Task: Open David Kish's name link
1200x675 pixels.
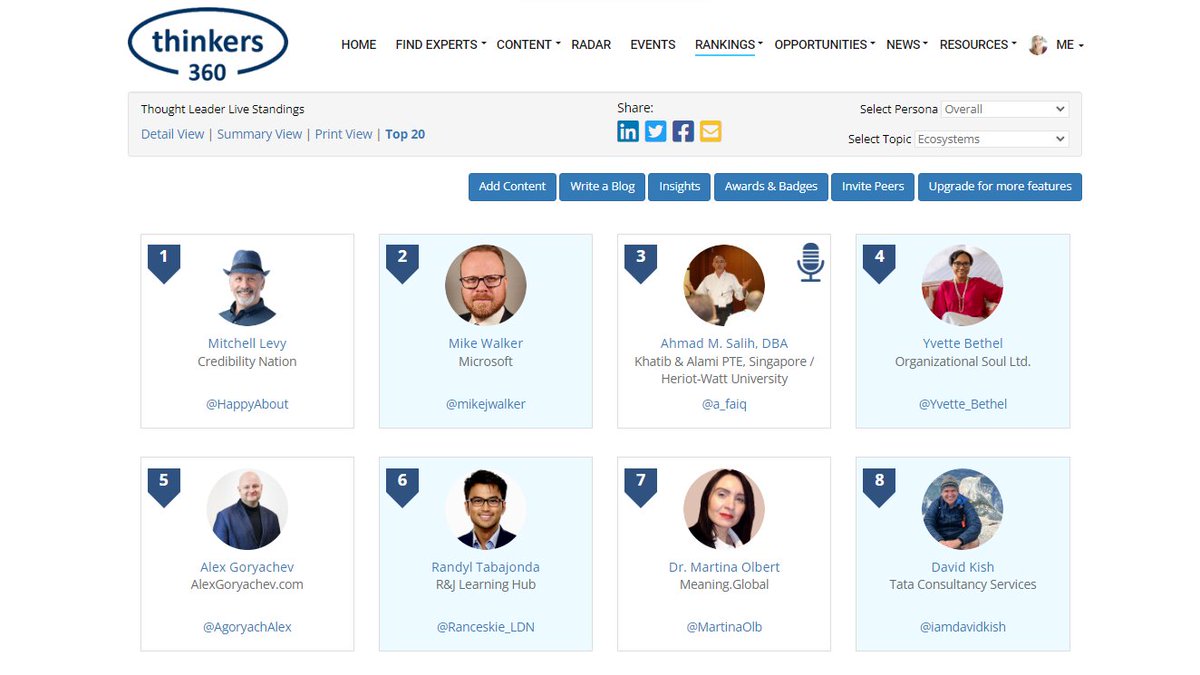Action: tap(963, 567)
